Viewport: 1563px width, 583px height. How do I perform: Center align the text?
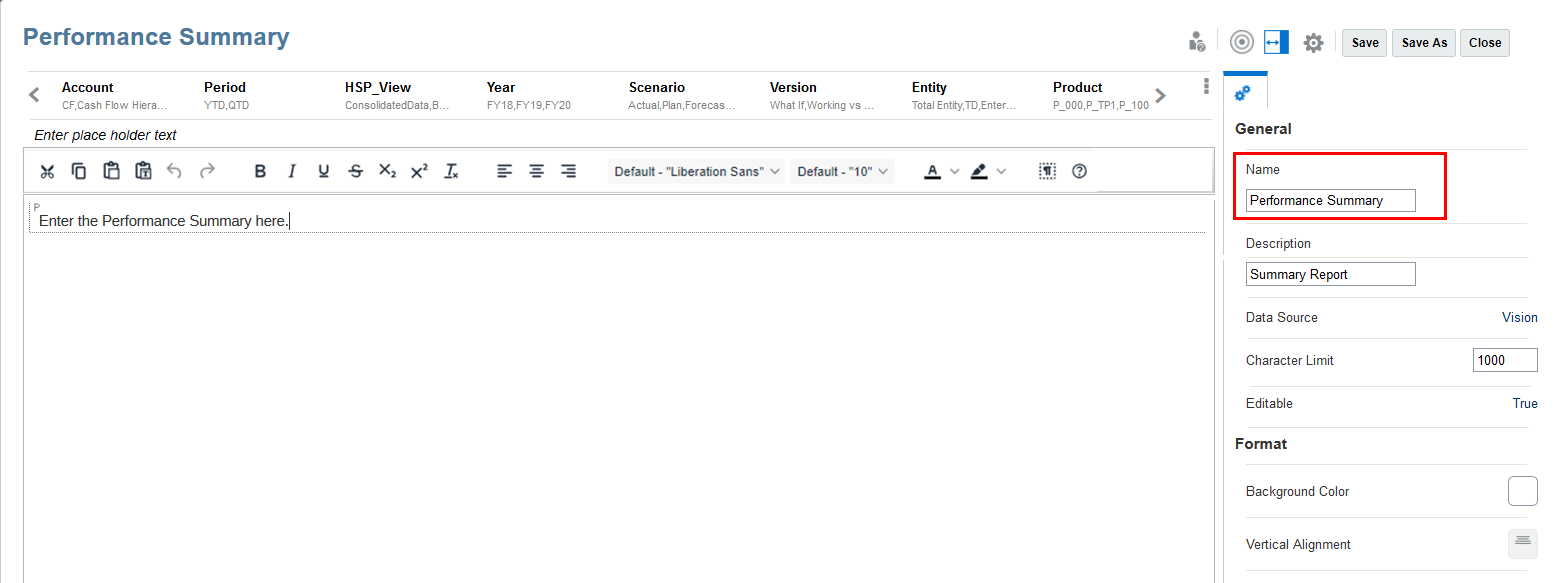(537, 171)
